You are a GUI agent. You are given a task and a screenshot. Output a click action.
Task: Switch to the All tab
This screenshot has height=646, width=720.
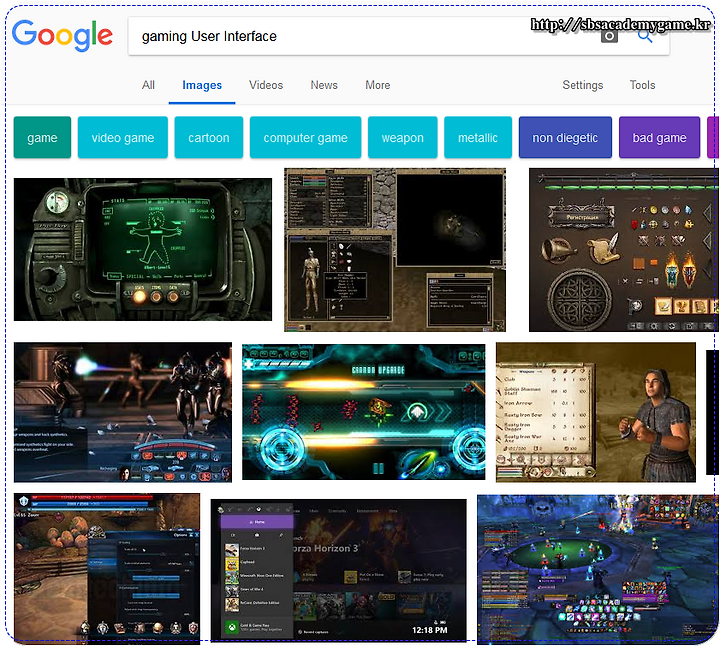(x=148, y=85)
